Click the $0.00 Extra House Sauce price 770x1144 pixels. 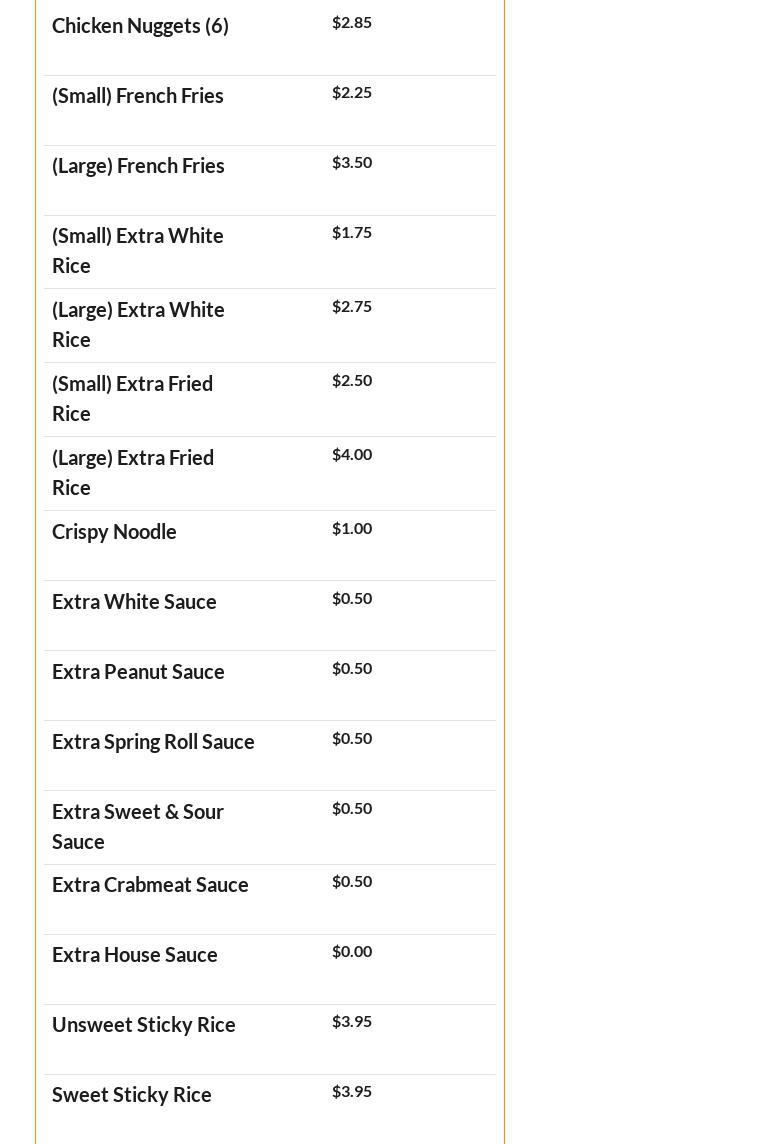[352, 952]
